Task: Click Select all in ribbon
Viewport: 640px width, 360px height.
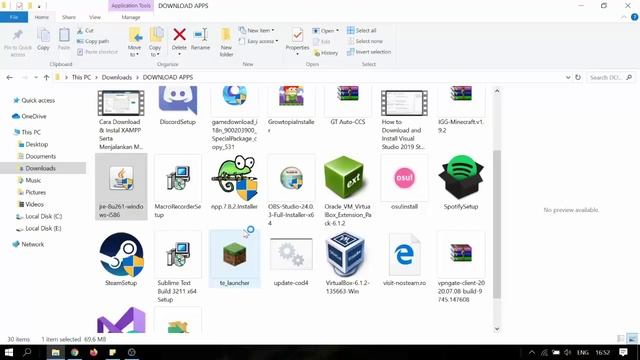Action: coord(362,30)
